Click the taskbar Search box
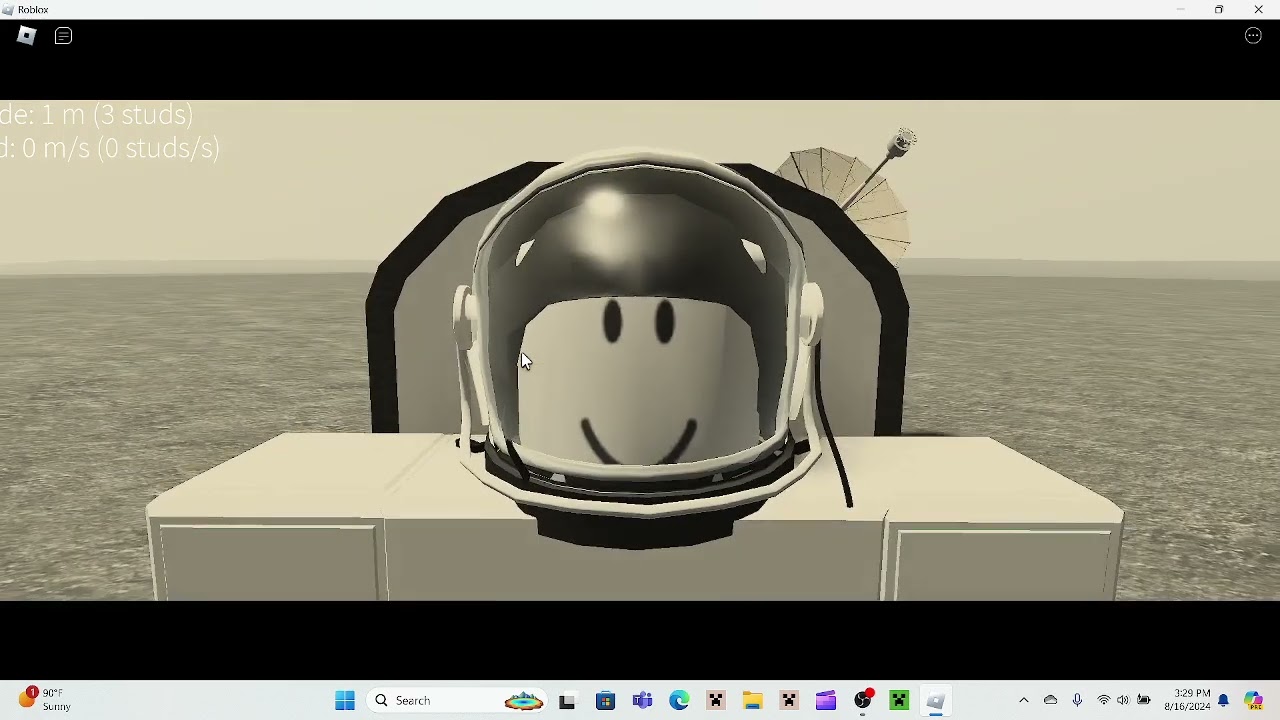The width and height of the screenshot is (1280, 720). click(x=458, y=701)
